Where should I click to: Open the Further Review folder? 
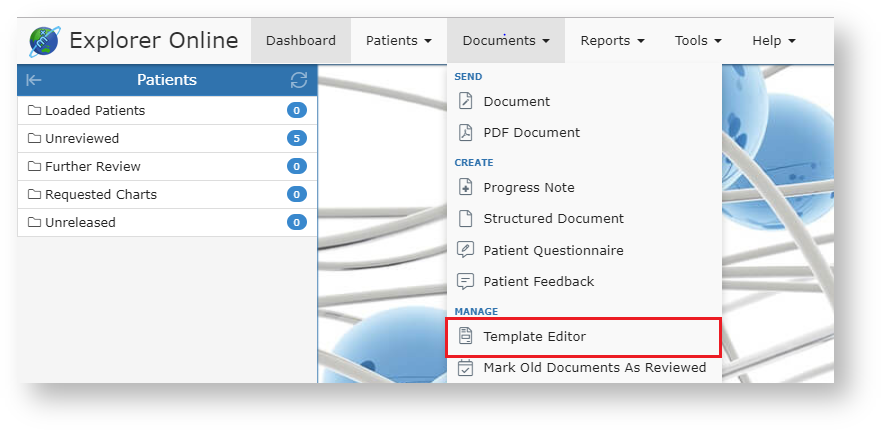(x=92, y=166)
